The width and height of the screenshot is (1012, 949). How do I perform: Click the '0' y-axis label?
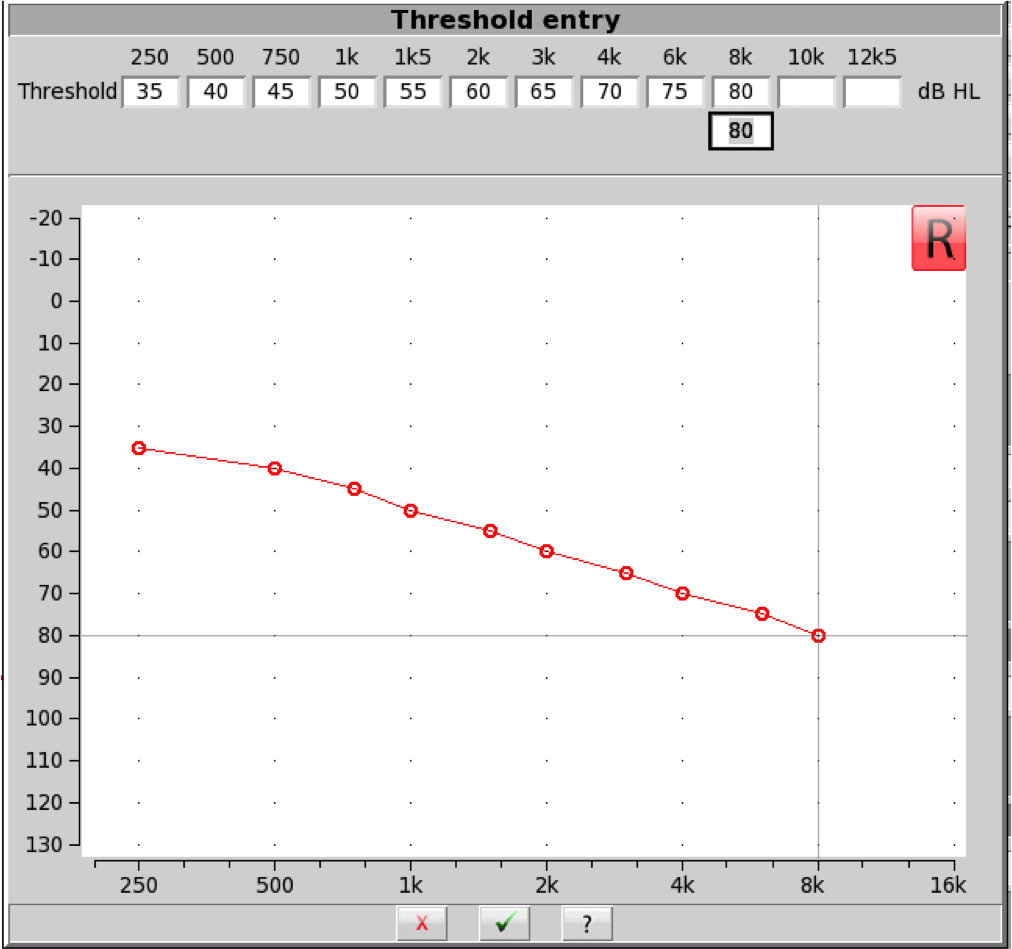point(57,301)
